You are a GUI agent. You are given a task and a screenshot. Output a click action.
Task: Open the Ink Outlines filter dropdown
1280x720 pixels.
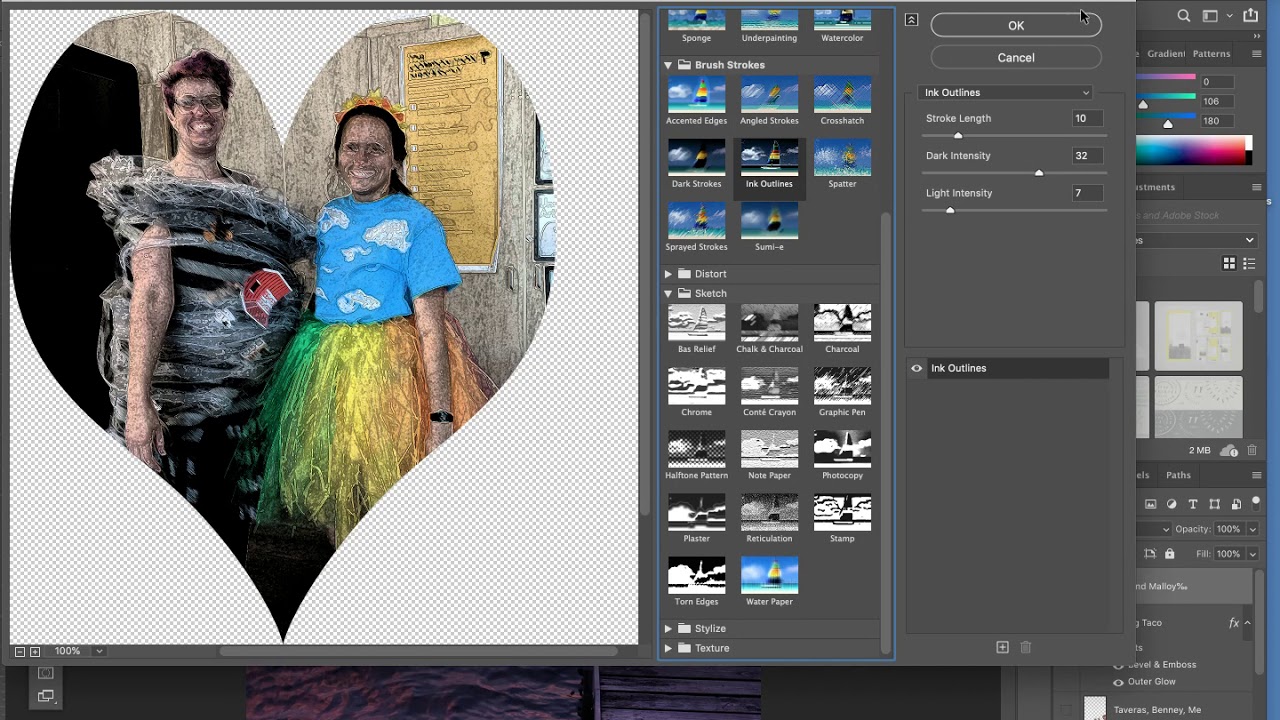click(x=1006, y=92)
